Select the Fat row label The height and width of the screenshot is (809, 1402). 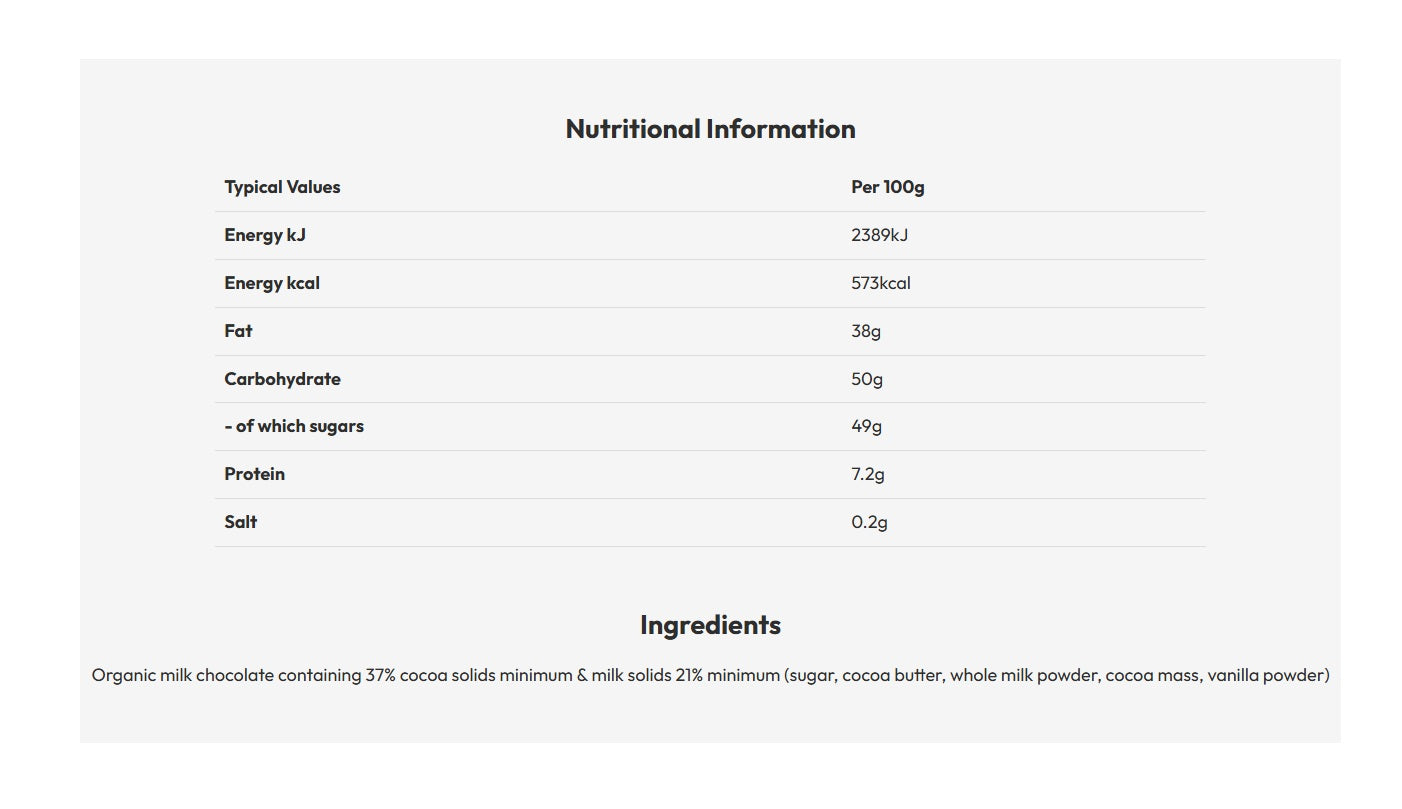point(238,331)
